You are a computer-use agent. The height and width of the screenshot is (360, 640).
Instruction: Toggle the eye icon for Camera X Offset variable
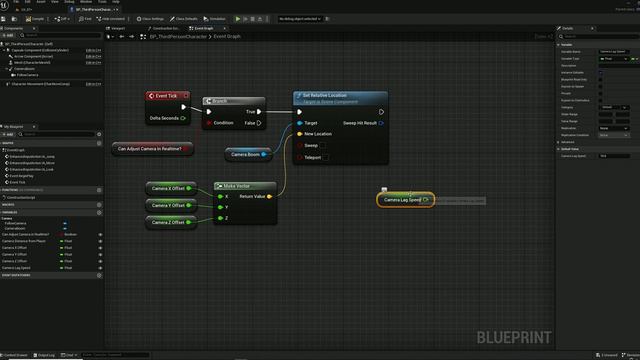pos(100,248)
